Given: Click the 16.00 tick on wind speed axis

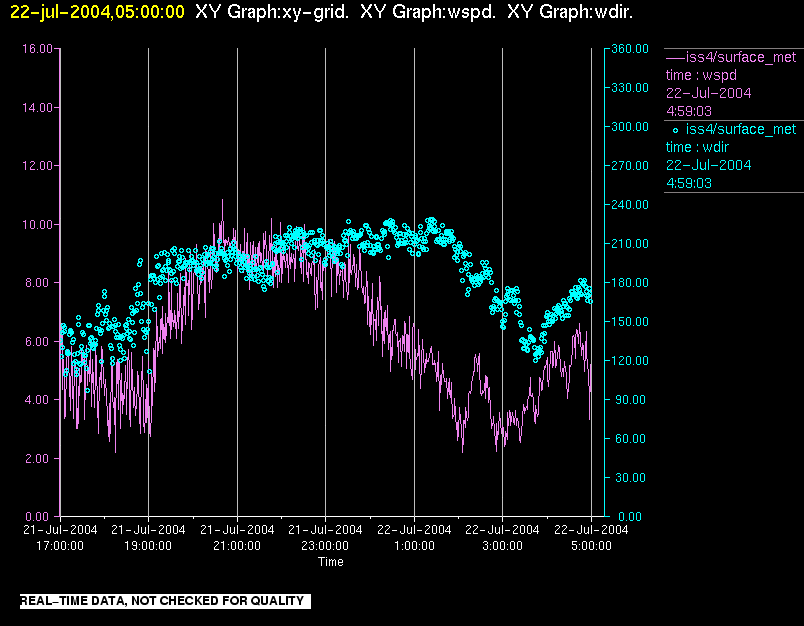Looking at the screenshot, I should point(37,49).
